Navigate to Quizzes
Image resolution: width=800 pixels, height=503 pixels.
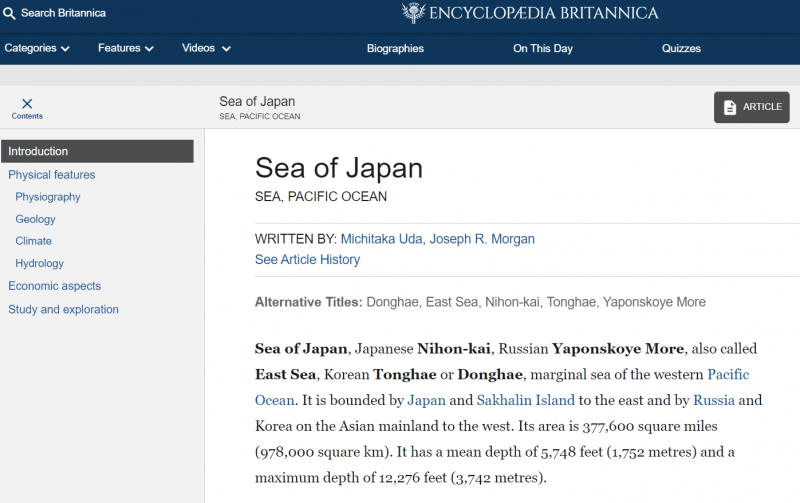681,48
